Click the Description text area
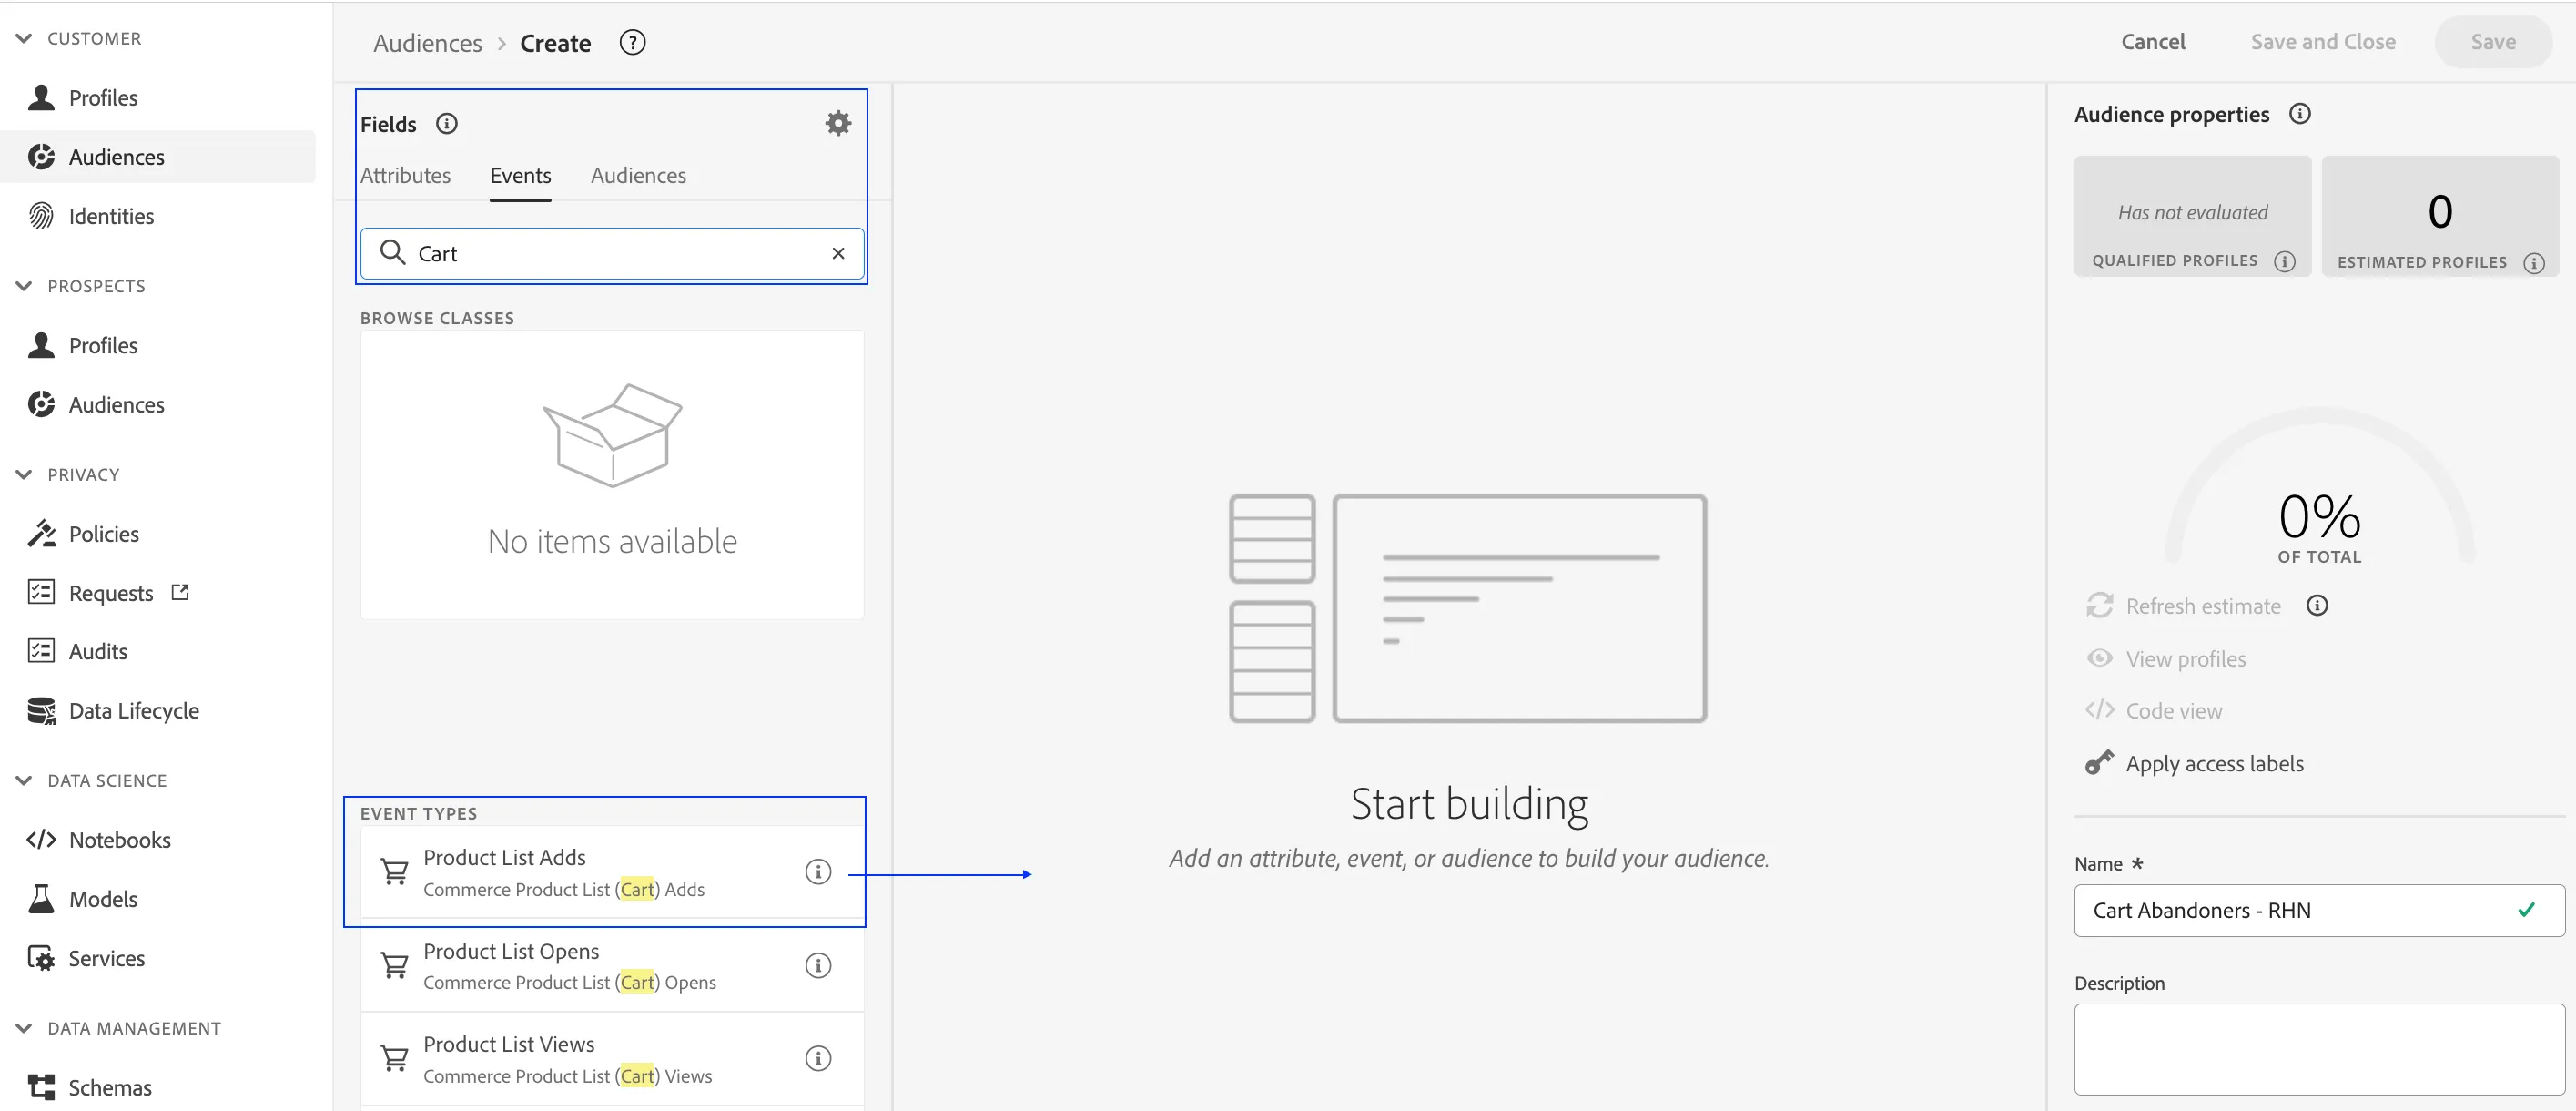The image size is (2576, 1111). 2319,1049
